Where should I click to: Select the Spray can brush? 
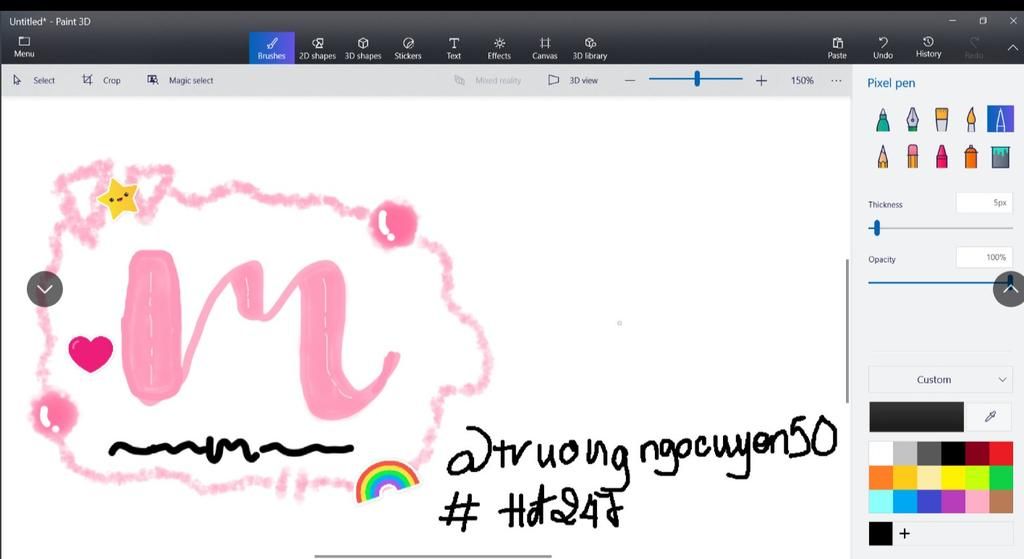coord(971,157)
